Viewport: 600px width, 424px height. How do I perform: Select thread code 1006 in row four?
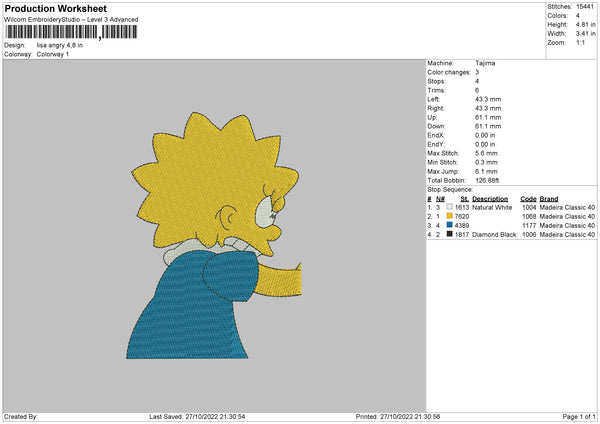[529, 235]
